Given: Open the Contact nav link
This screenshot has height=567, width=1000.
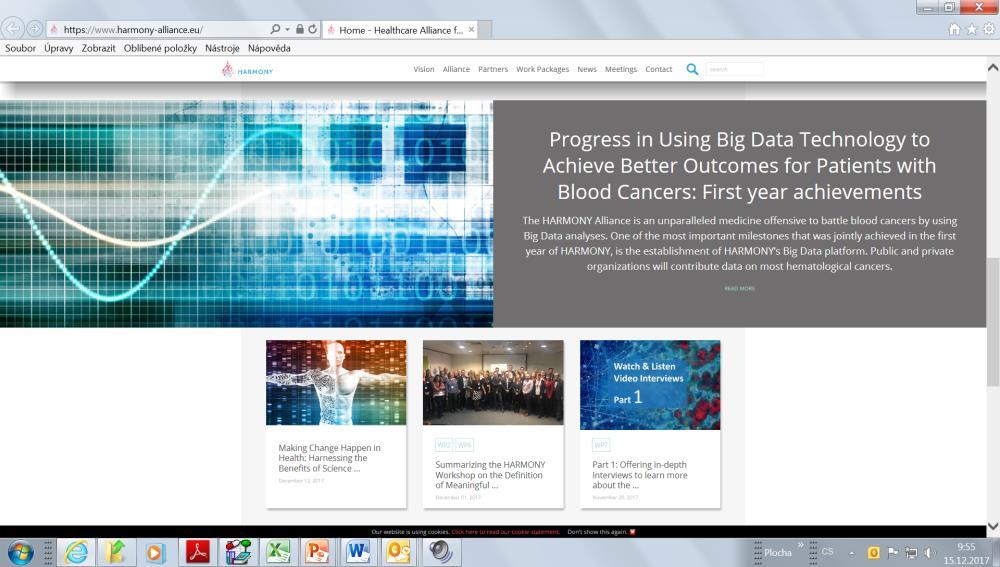Looking at the screenshot, I should (658, 70).
